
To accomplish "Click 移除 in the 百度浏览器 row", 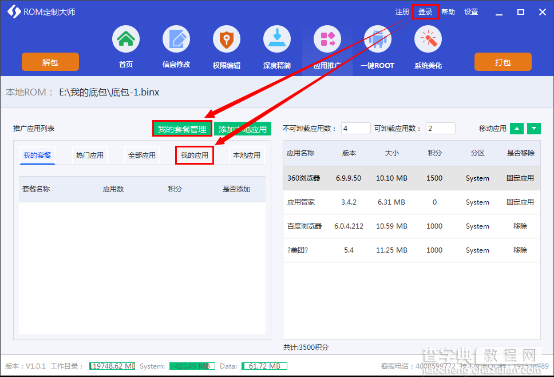I will [x=520, y=226].
